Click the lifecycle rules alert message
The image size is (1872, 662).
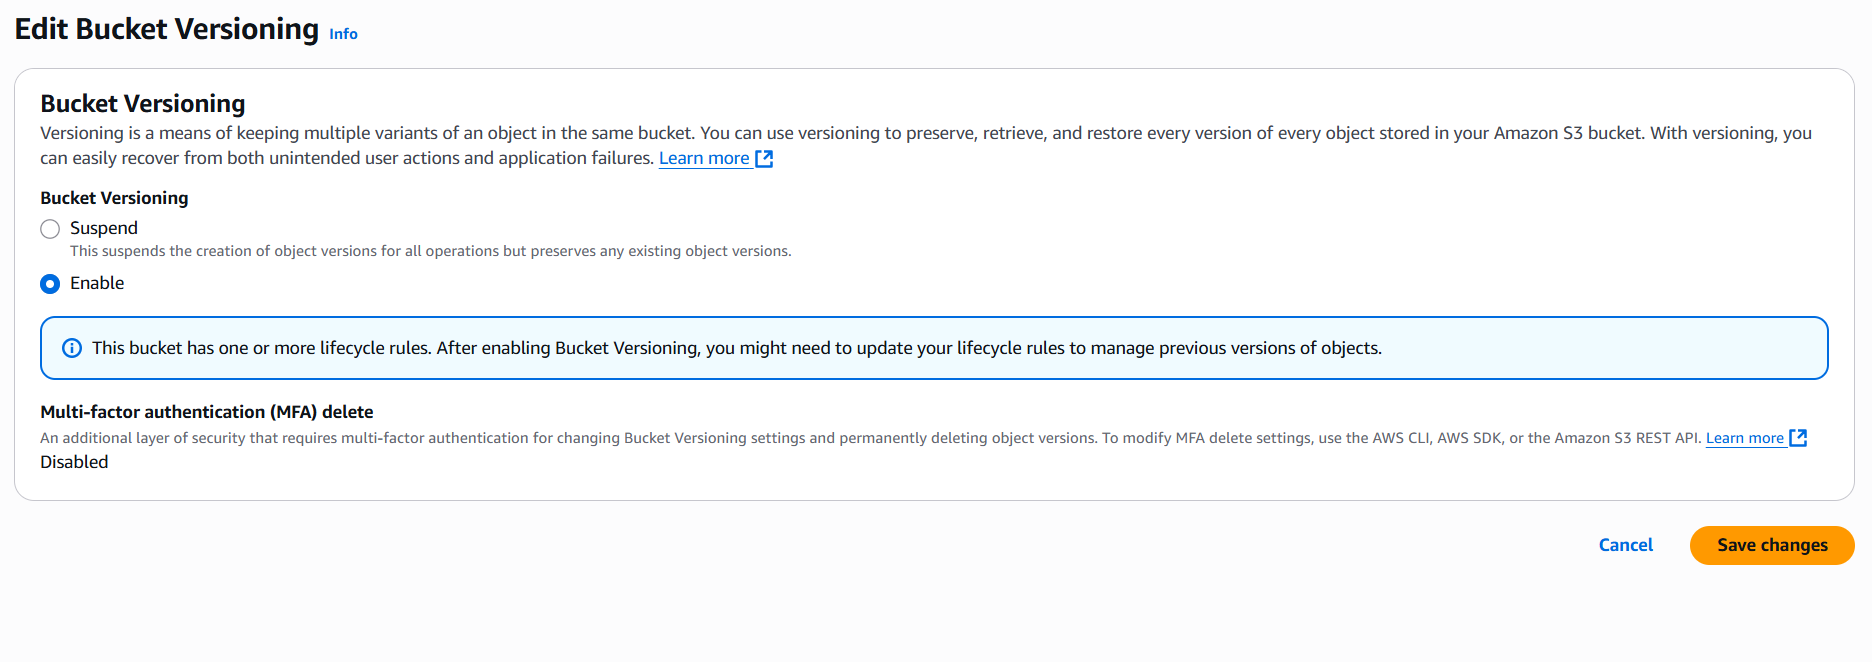click(x=737, y=348)
